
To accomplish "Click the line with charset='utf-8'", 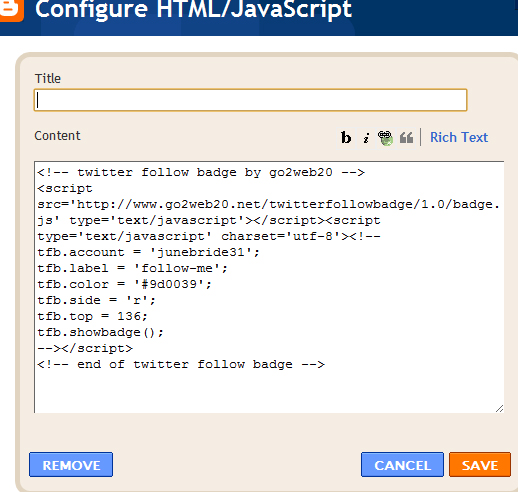I will [x=209, y=236].
